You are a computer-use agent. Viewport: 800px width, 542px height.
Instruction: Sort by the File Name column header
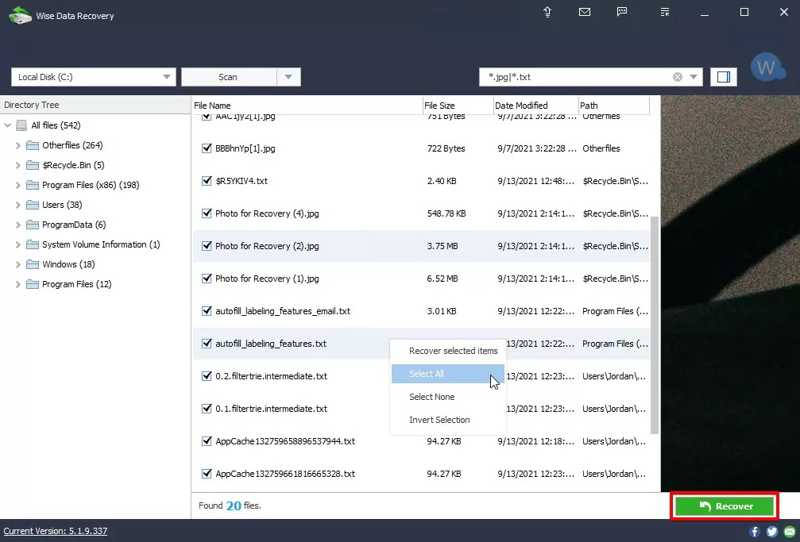click(x=308, y=106)
